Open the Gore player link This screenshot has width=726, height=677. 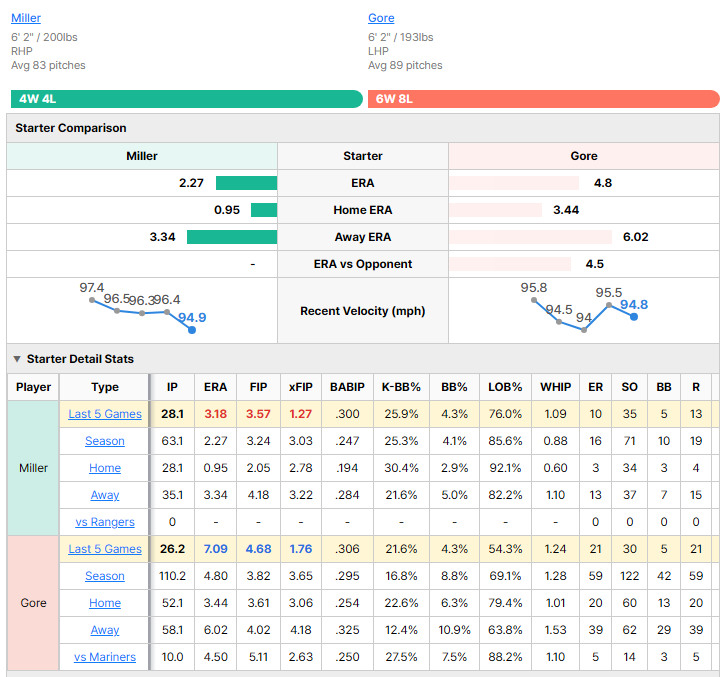tap(381, 18)
